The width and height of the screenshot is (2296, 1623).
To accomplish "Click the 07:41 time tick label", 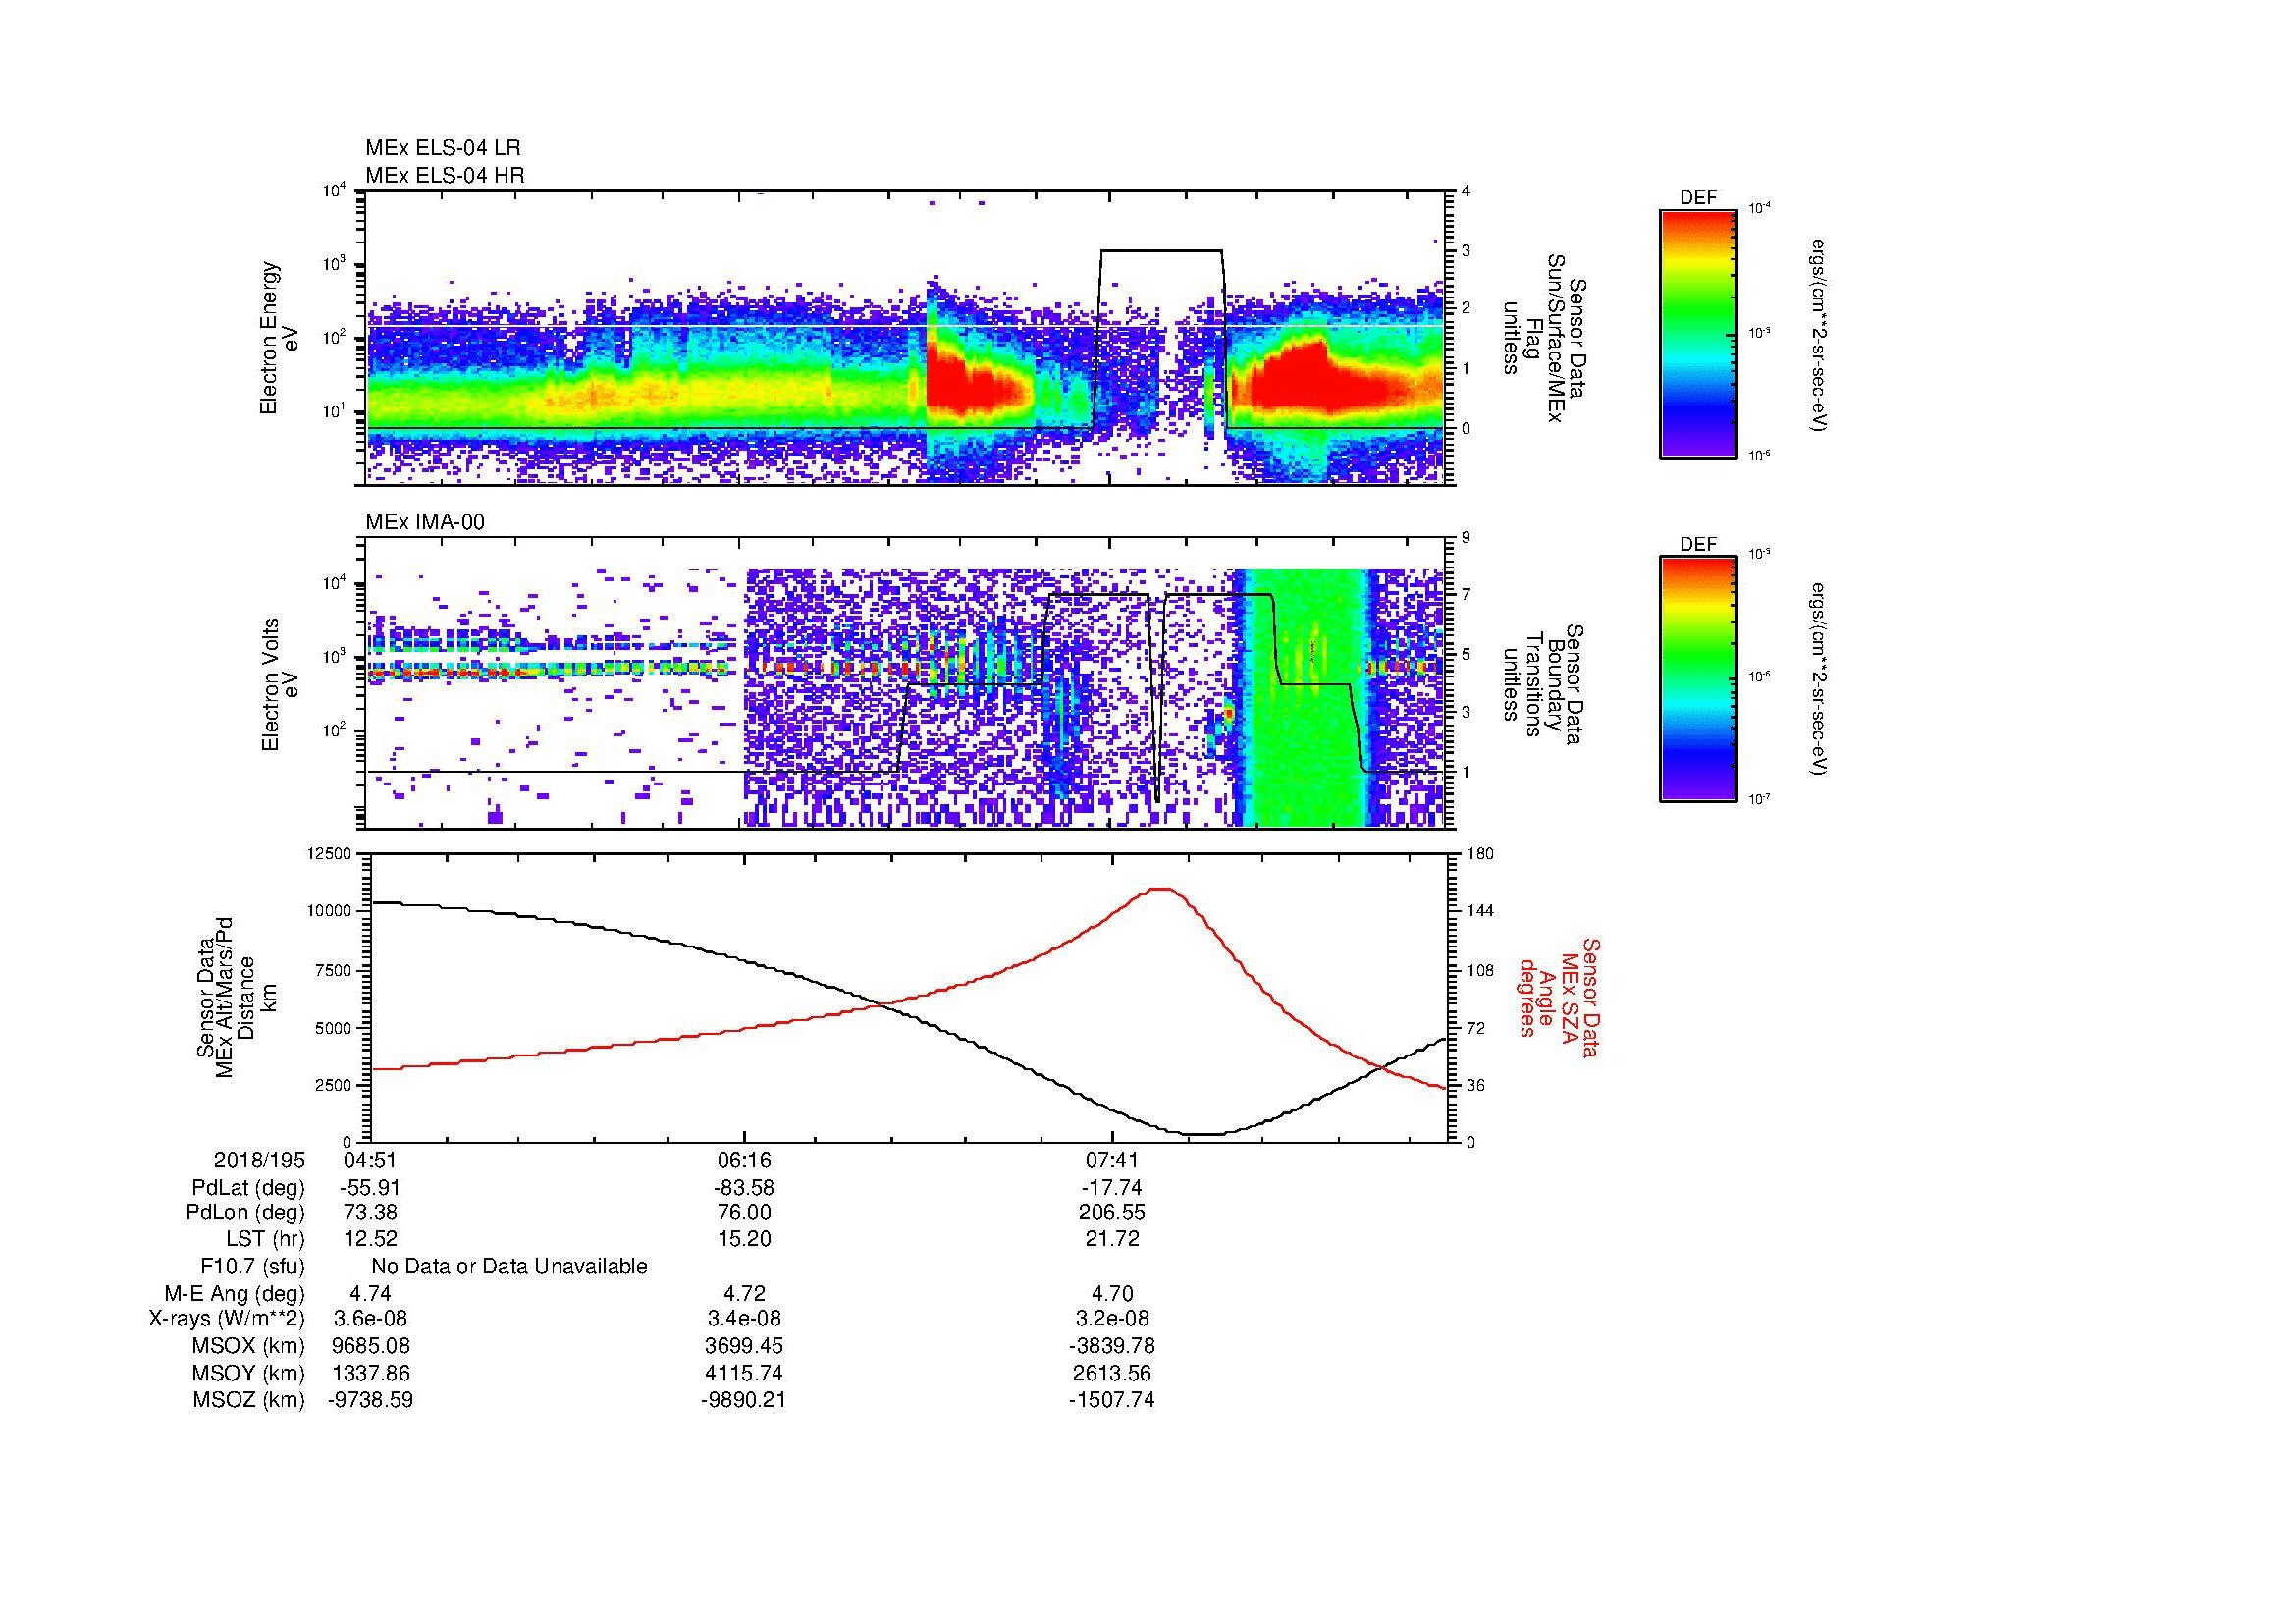I will [1111, 1160].
